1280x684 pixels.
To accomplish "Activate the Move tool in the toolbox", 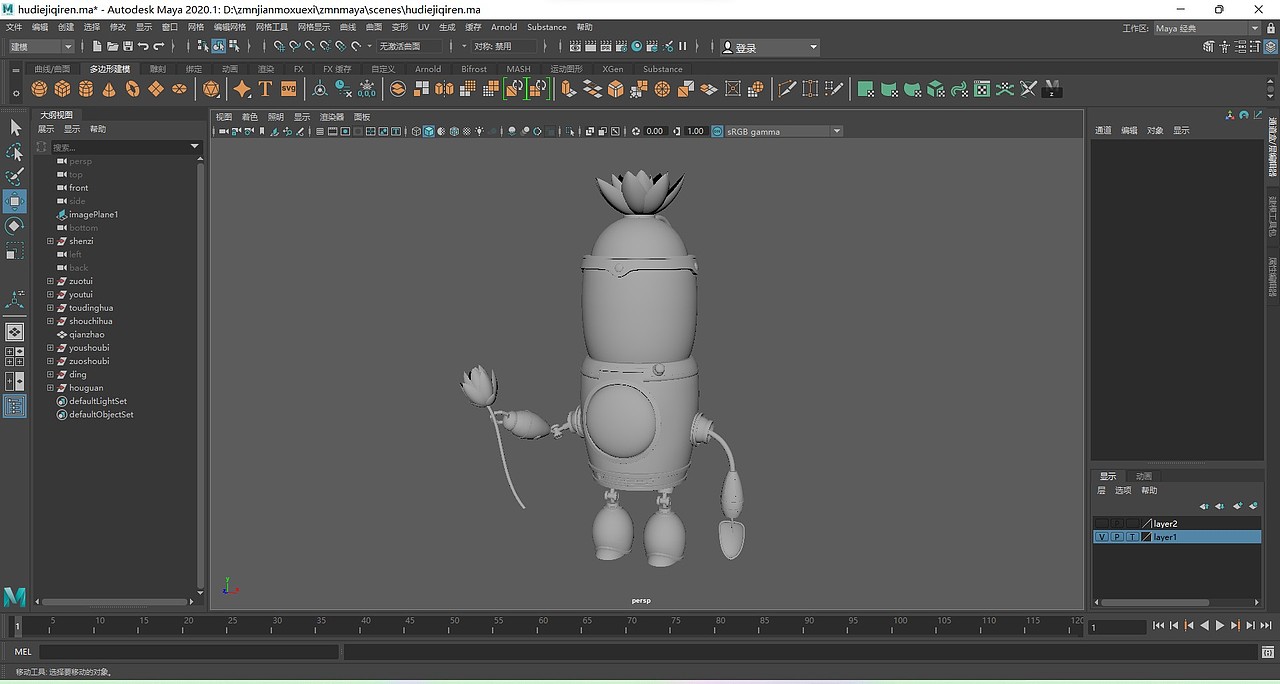I will point(15,201).
